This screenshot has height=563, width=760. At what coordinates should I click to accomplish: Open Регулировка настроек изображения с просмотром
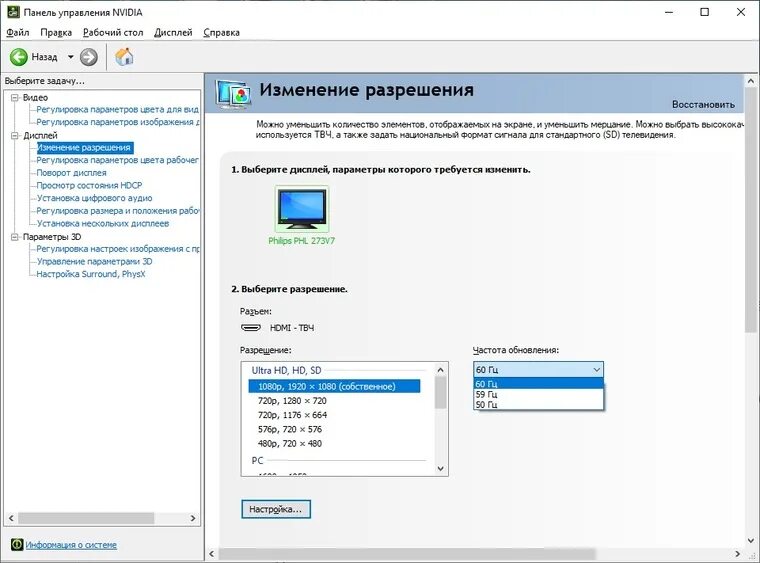pyautogui.click(x=117, y=249)
